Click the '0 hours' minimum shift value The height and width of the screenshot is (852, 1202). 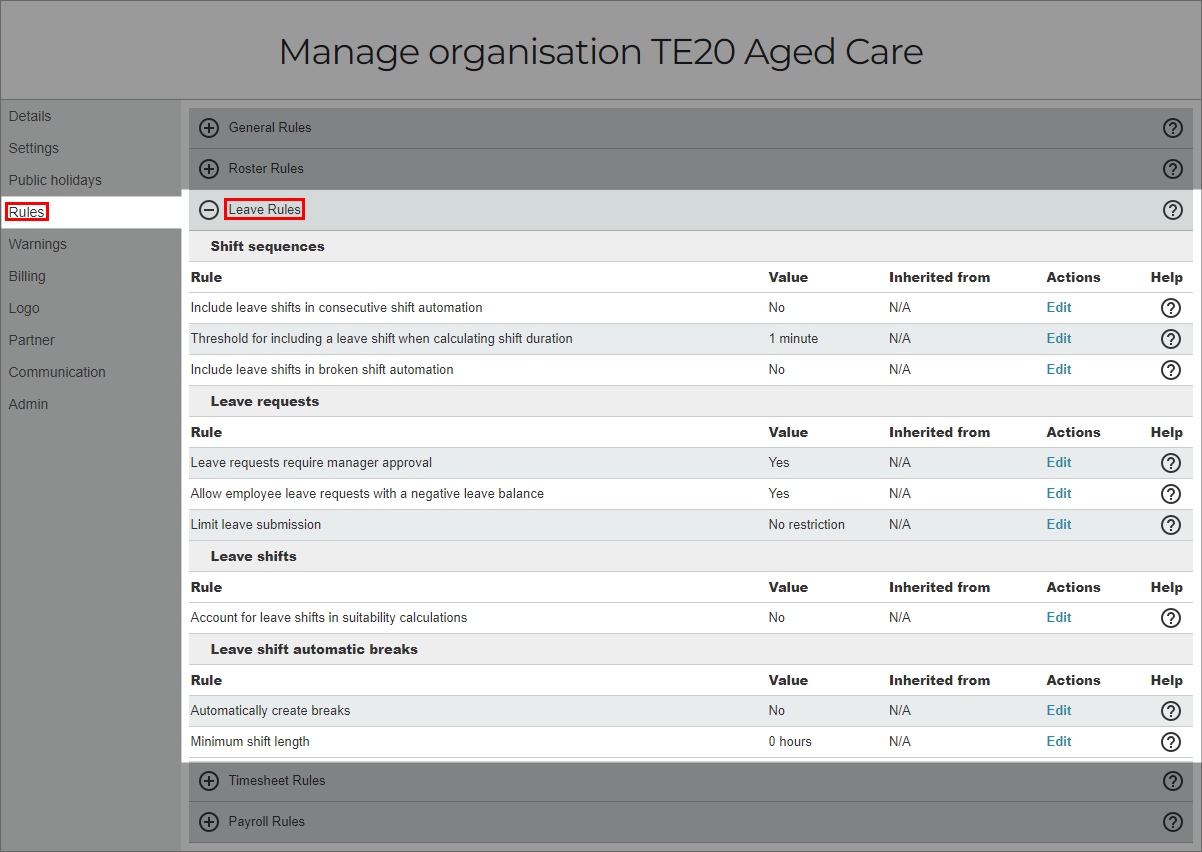point(790,741)
